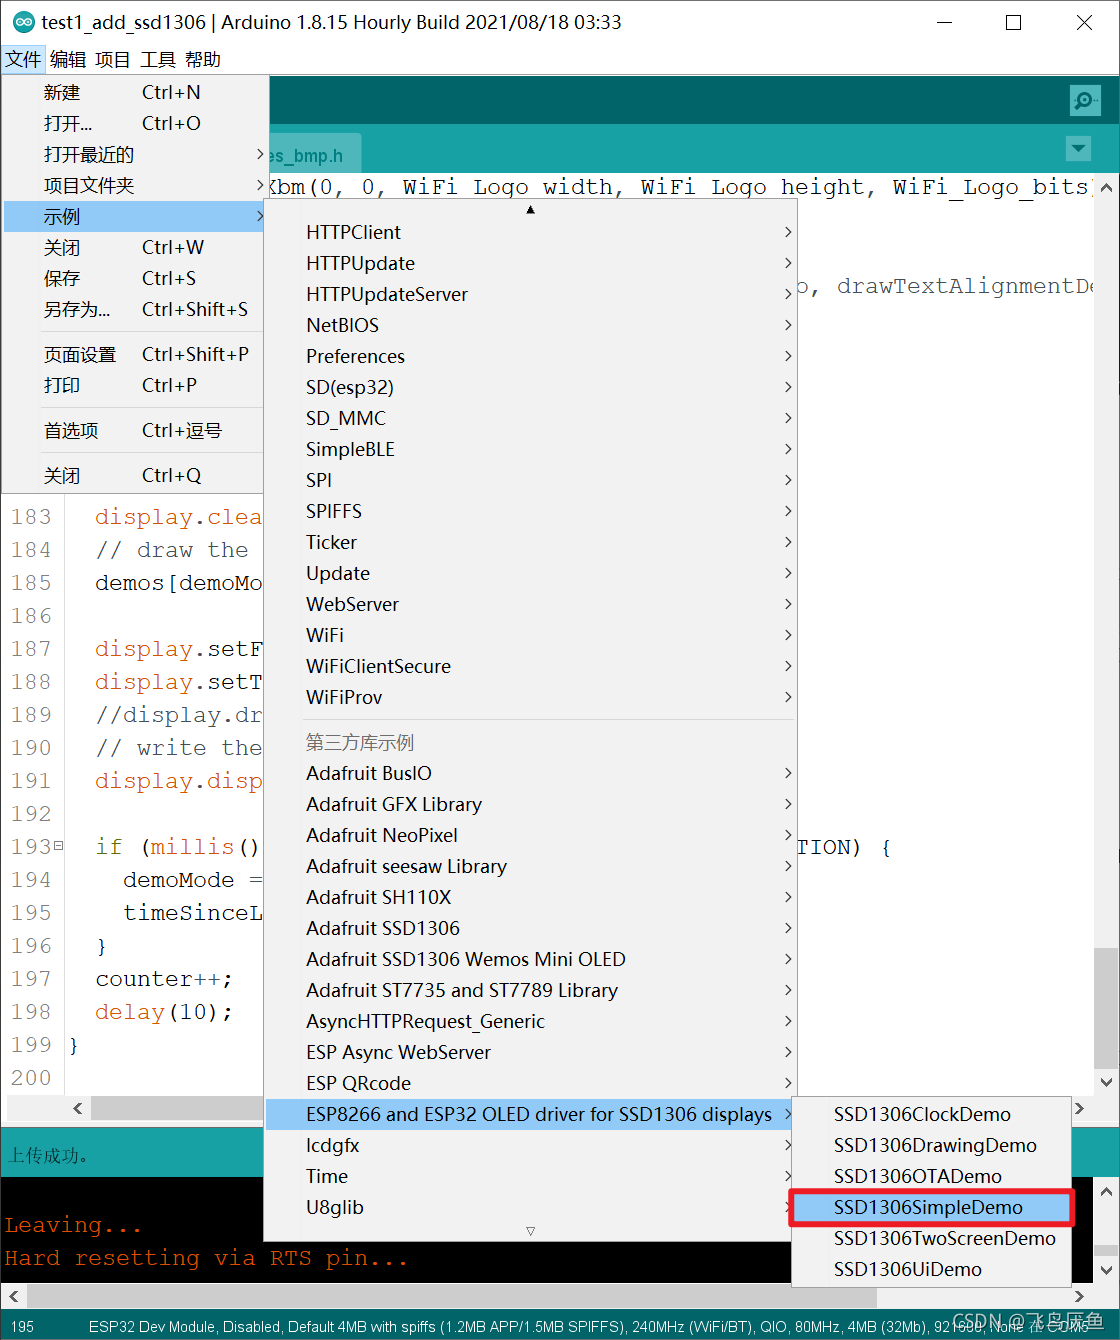The width and height of the screenshot is (1120, 1340).
Task: Open WiFiProv examples submenu
Action: pyautogui.click(x=530, y=697)
